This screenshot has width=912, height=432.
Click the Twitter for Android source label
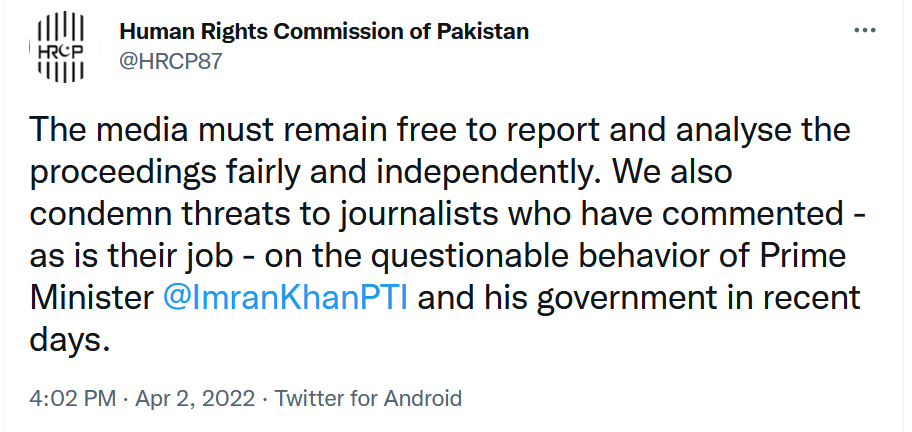(x=368, y=399)
